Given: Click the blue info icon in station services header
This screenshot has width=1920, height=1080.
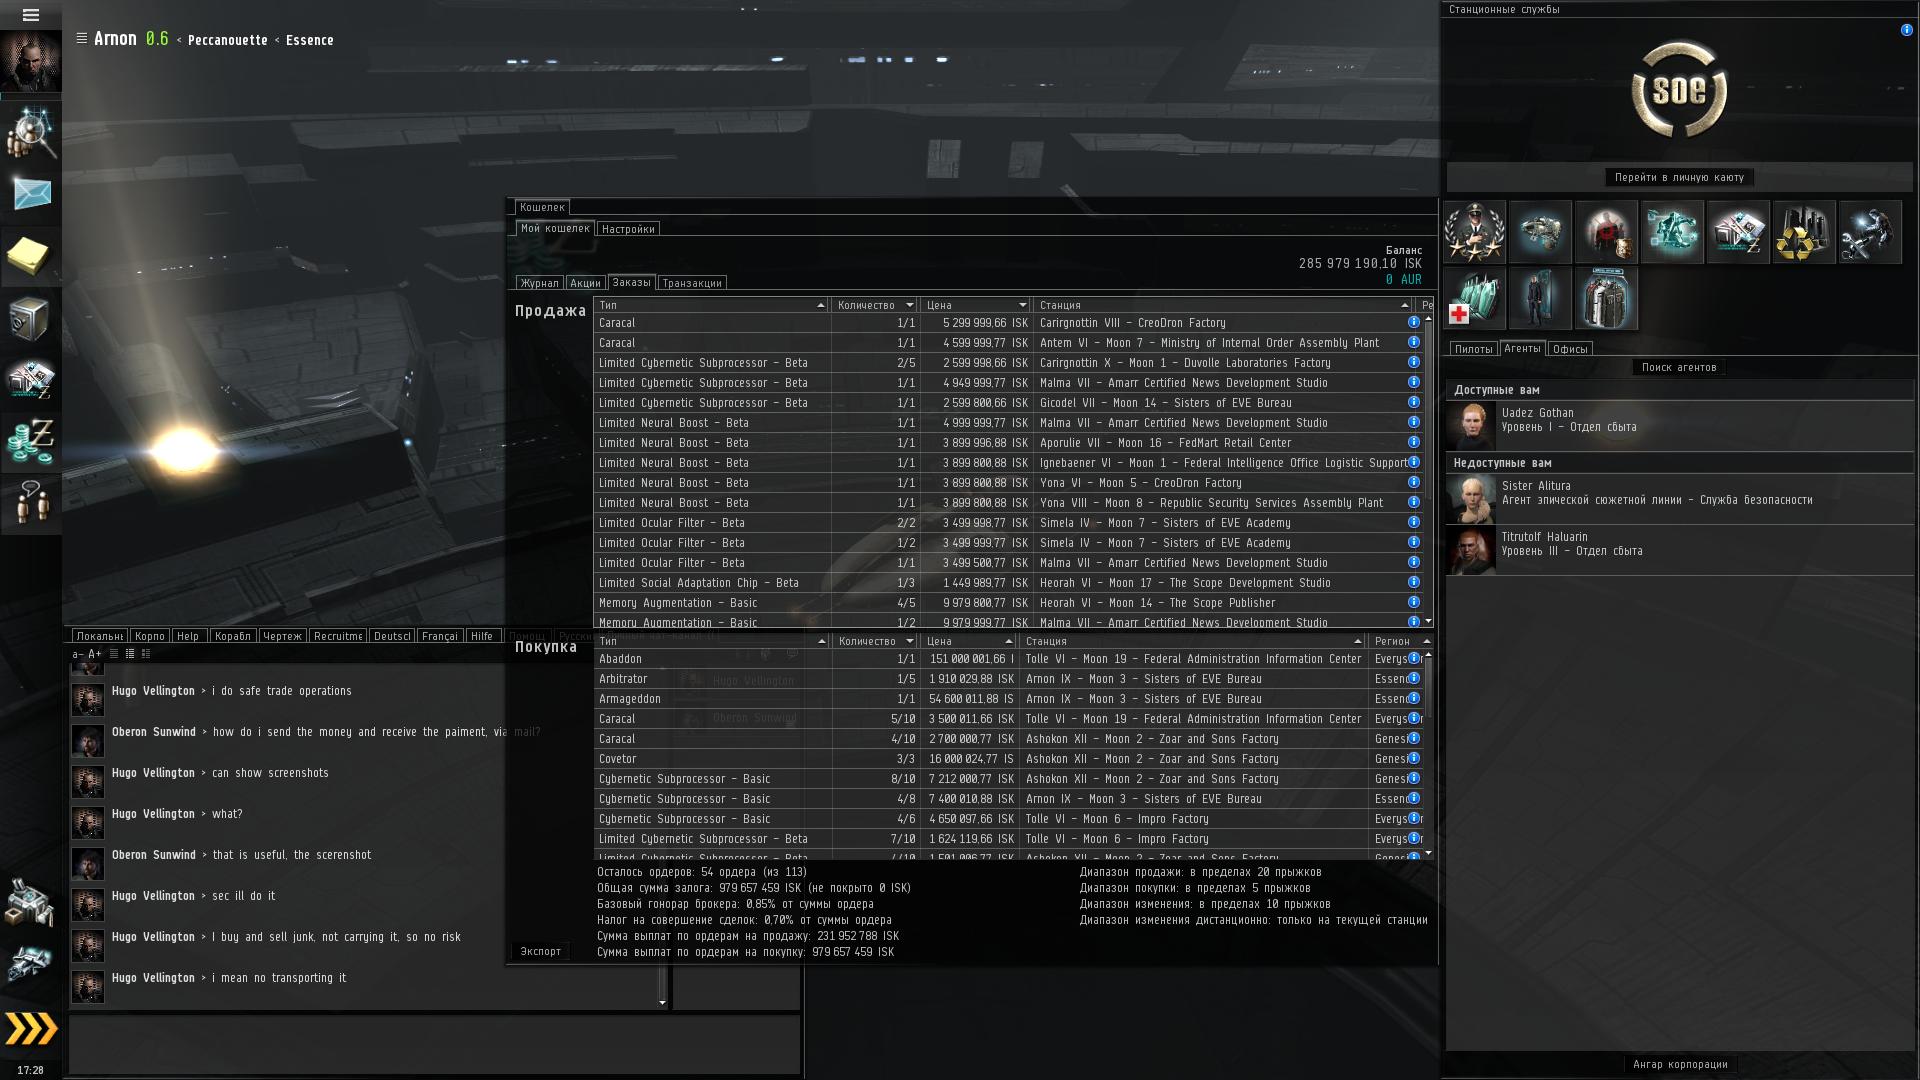Looking at the screenshot, I should point(1906,30).
